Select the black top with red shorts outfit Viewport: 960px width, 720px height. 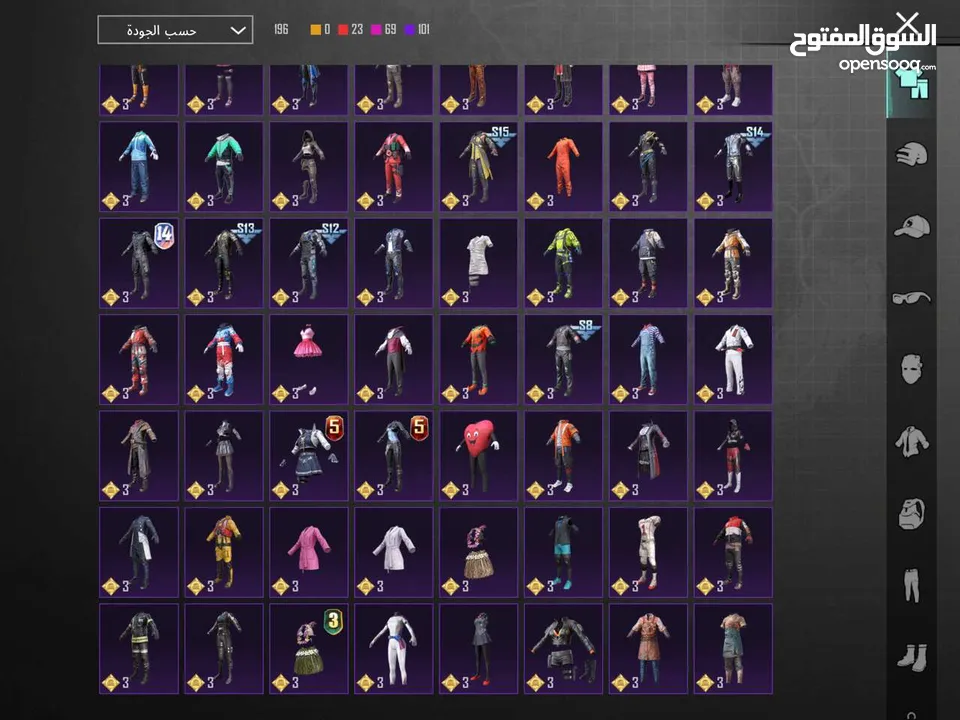(x=733, y=456)
